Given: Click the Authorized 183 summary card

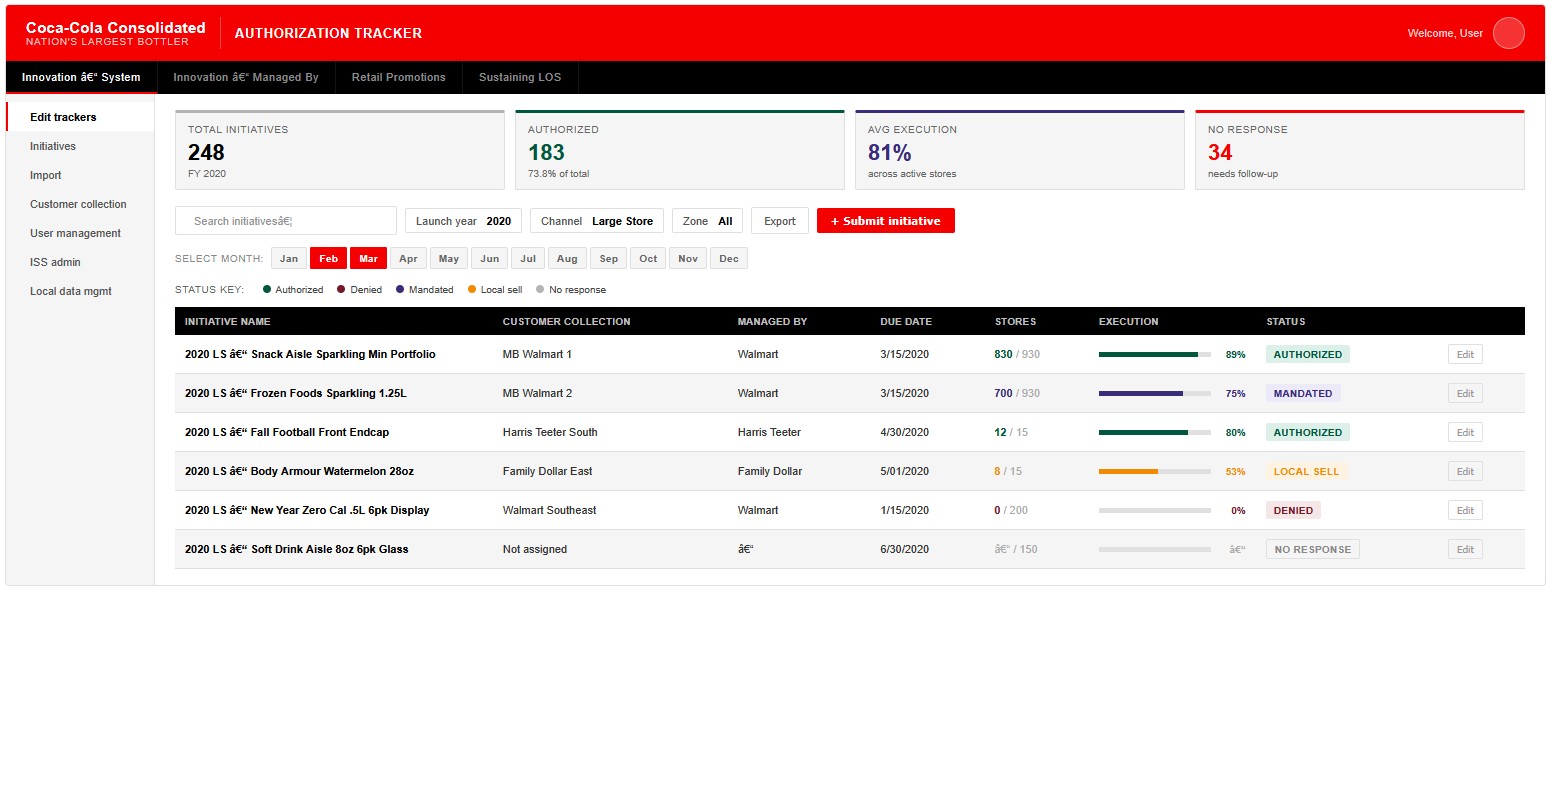Looking at the screenshot, I should click(x=680, y=150).
